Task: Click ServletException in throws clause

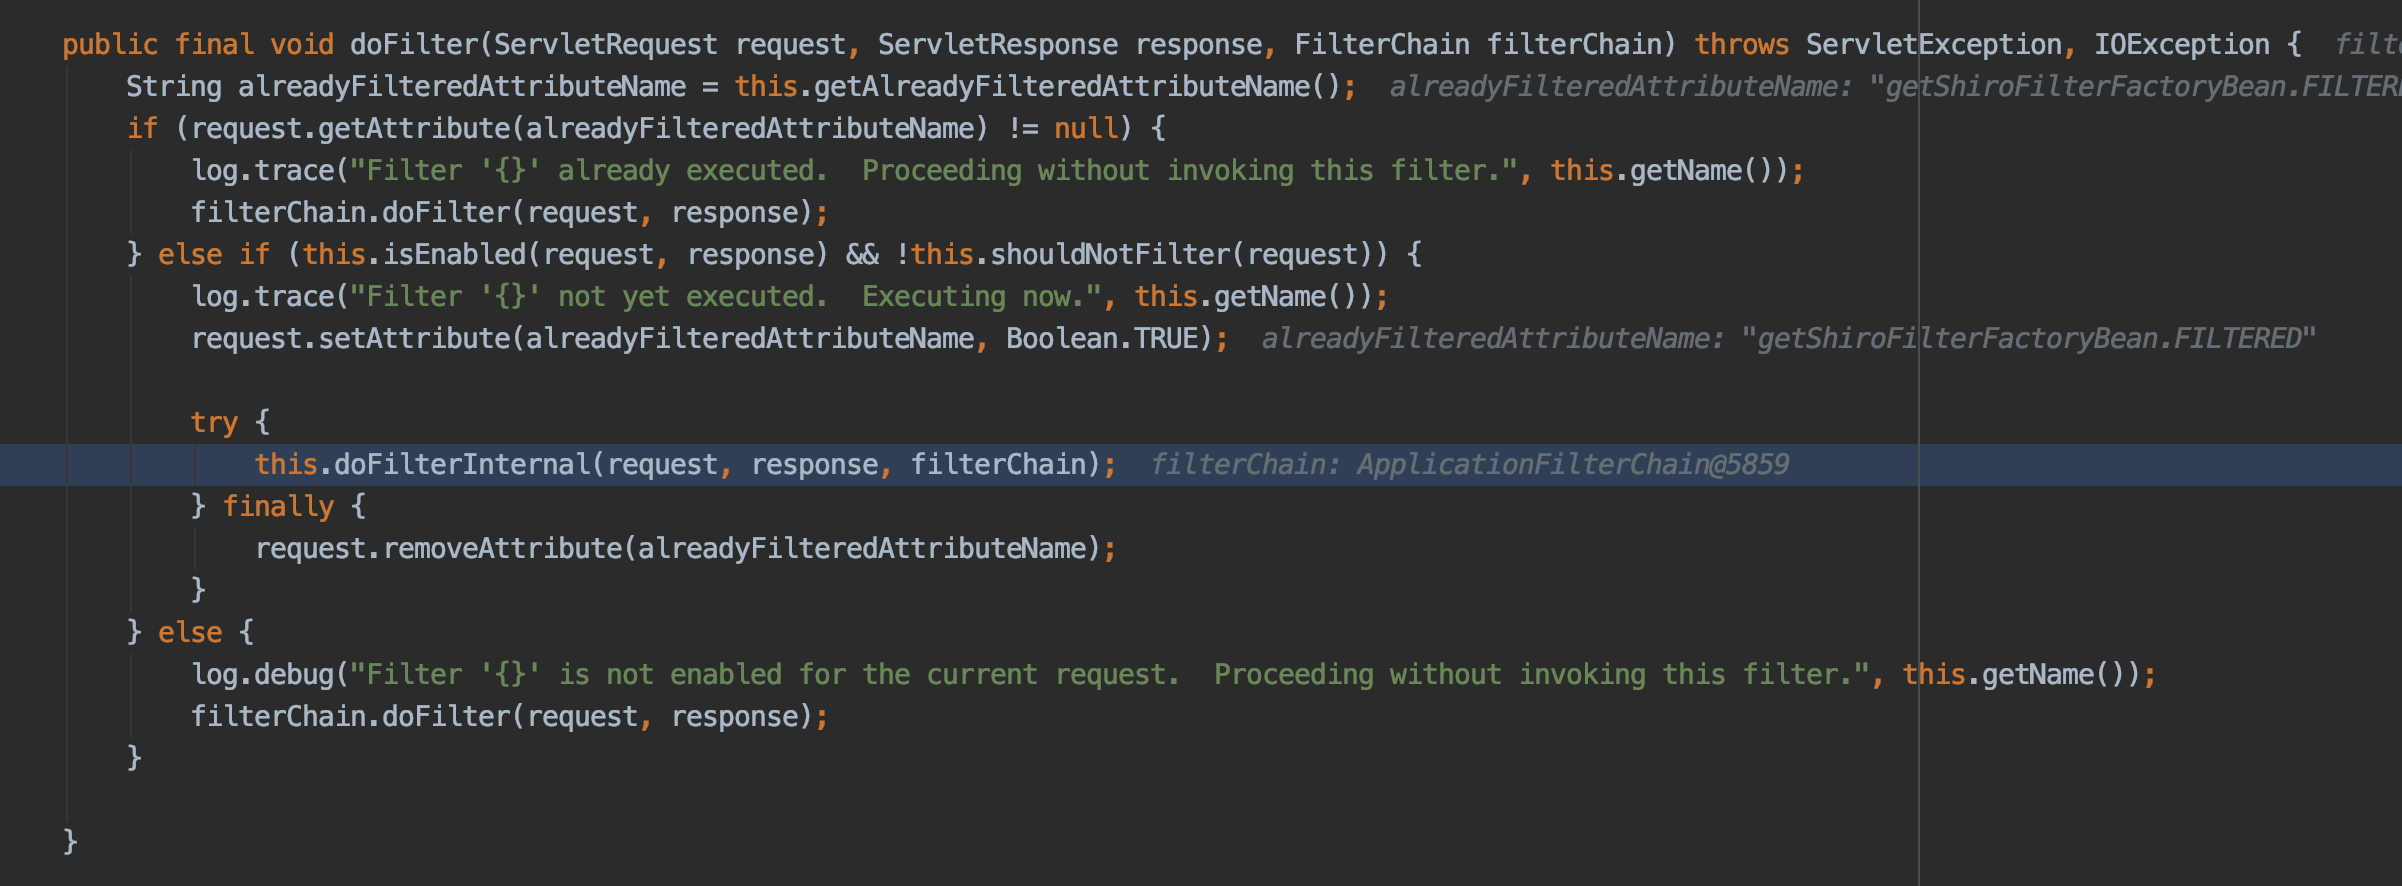Action: tap(1934, 45)
